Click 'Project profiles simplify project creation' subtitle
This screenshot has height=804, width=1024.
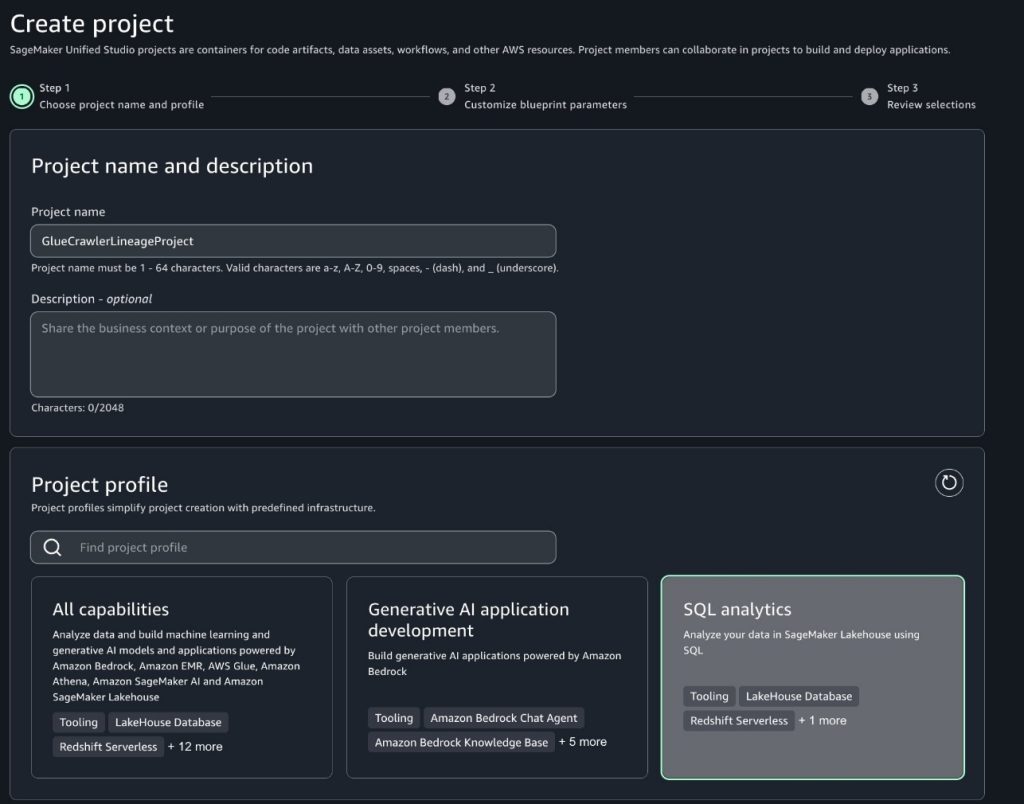pyautogui.click(x=203, y=507)
